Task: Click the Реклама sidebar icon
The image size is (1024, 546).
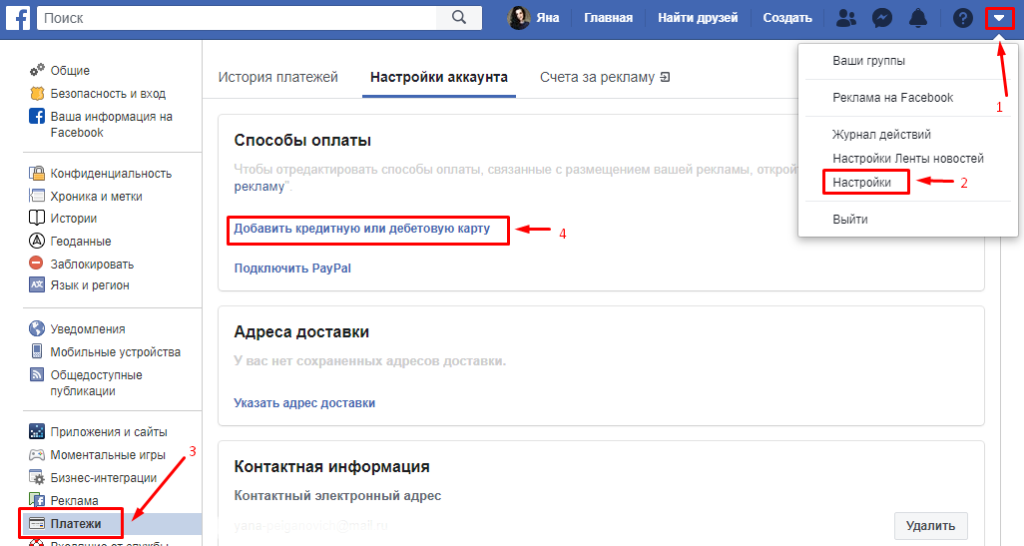Action: (x=37, y=500)
